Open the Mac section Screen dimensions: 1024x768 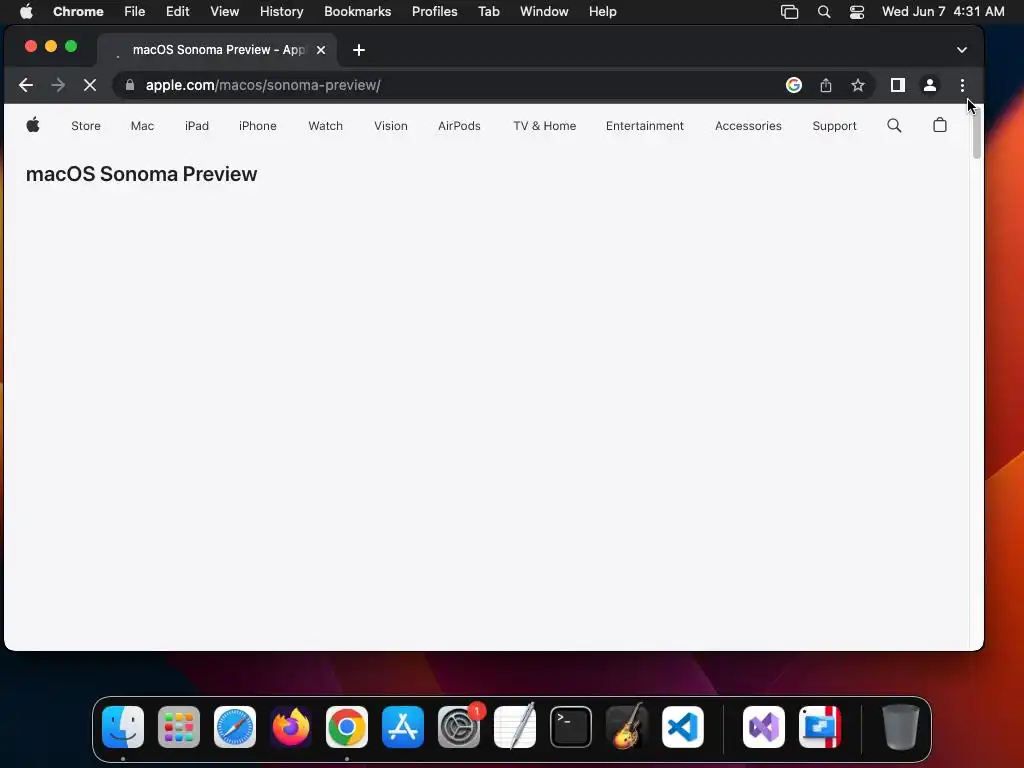pos(142,126)
